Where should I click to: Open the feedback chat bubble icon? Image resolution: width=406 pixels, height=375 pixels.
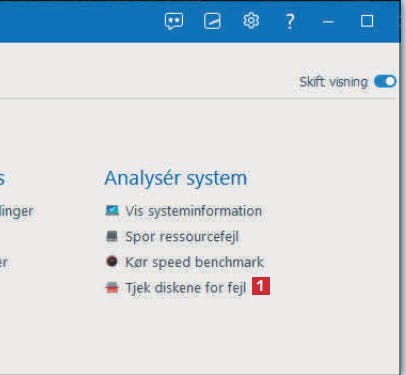click(174, 21)
